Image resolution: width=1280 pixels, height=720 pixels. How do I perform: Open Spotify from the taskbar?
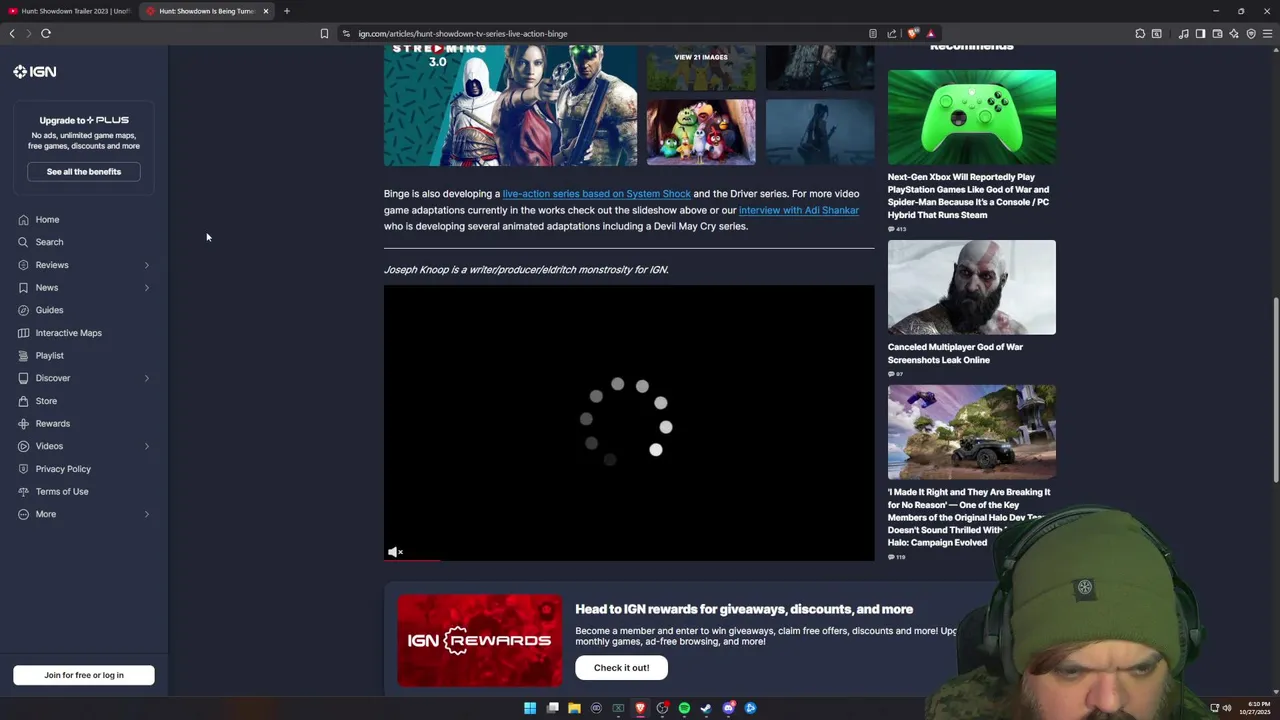tap(684, 708)
